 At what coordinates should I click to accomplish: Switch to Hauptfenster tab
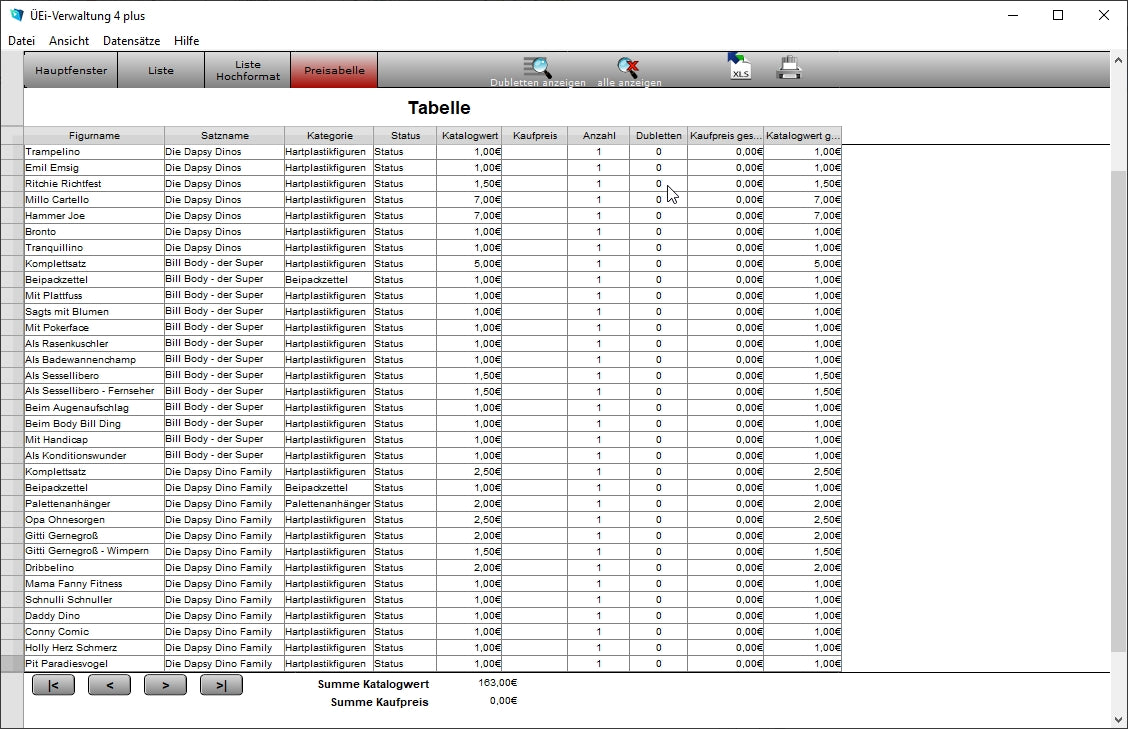pos(71,71)
